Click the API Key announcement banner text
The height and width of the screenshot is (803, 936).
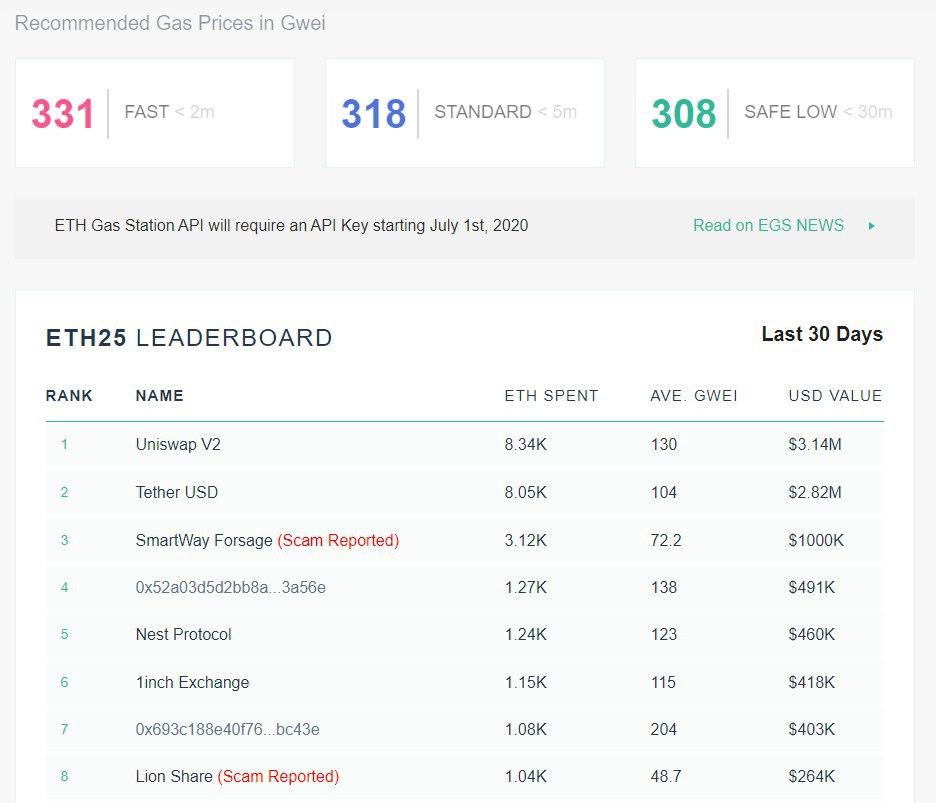pos(291,226)
